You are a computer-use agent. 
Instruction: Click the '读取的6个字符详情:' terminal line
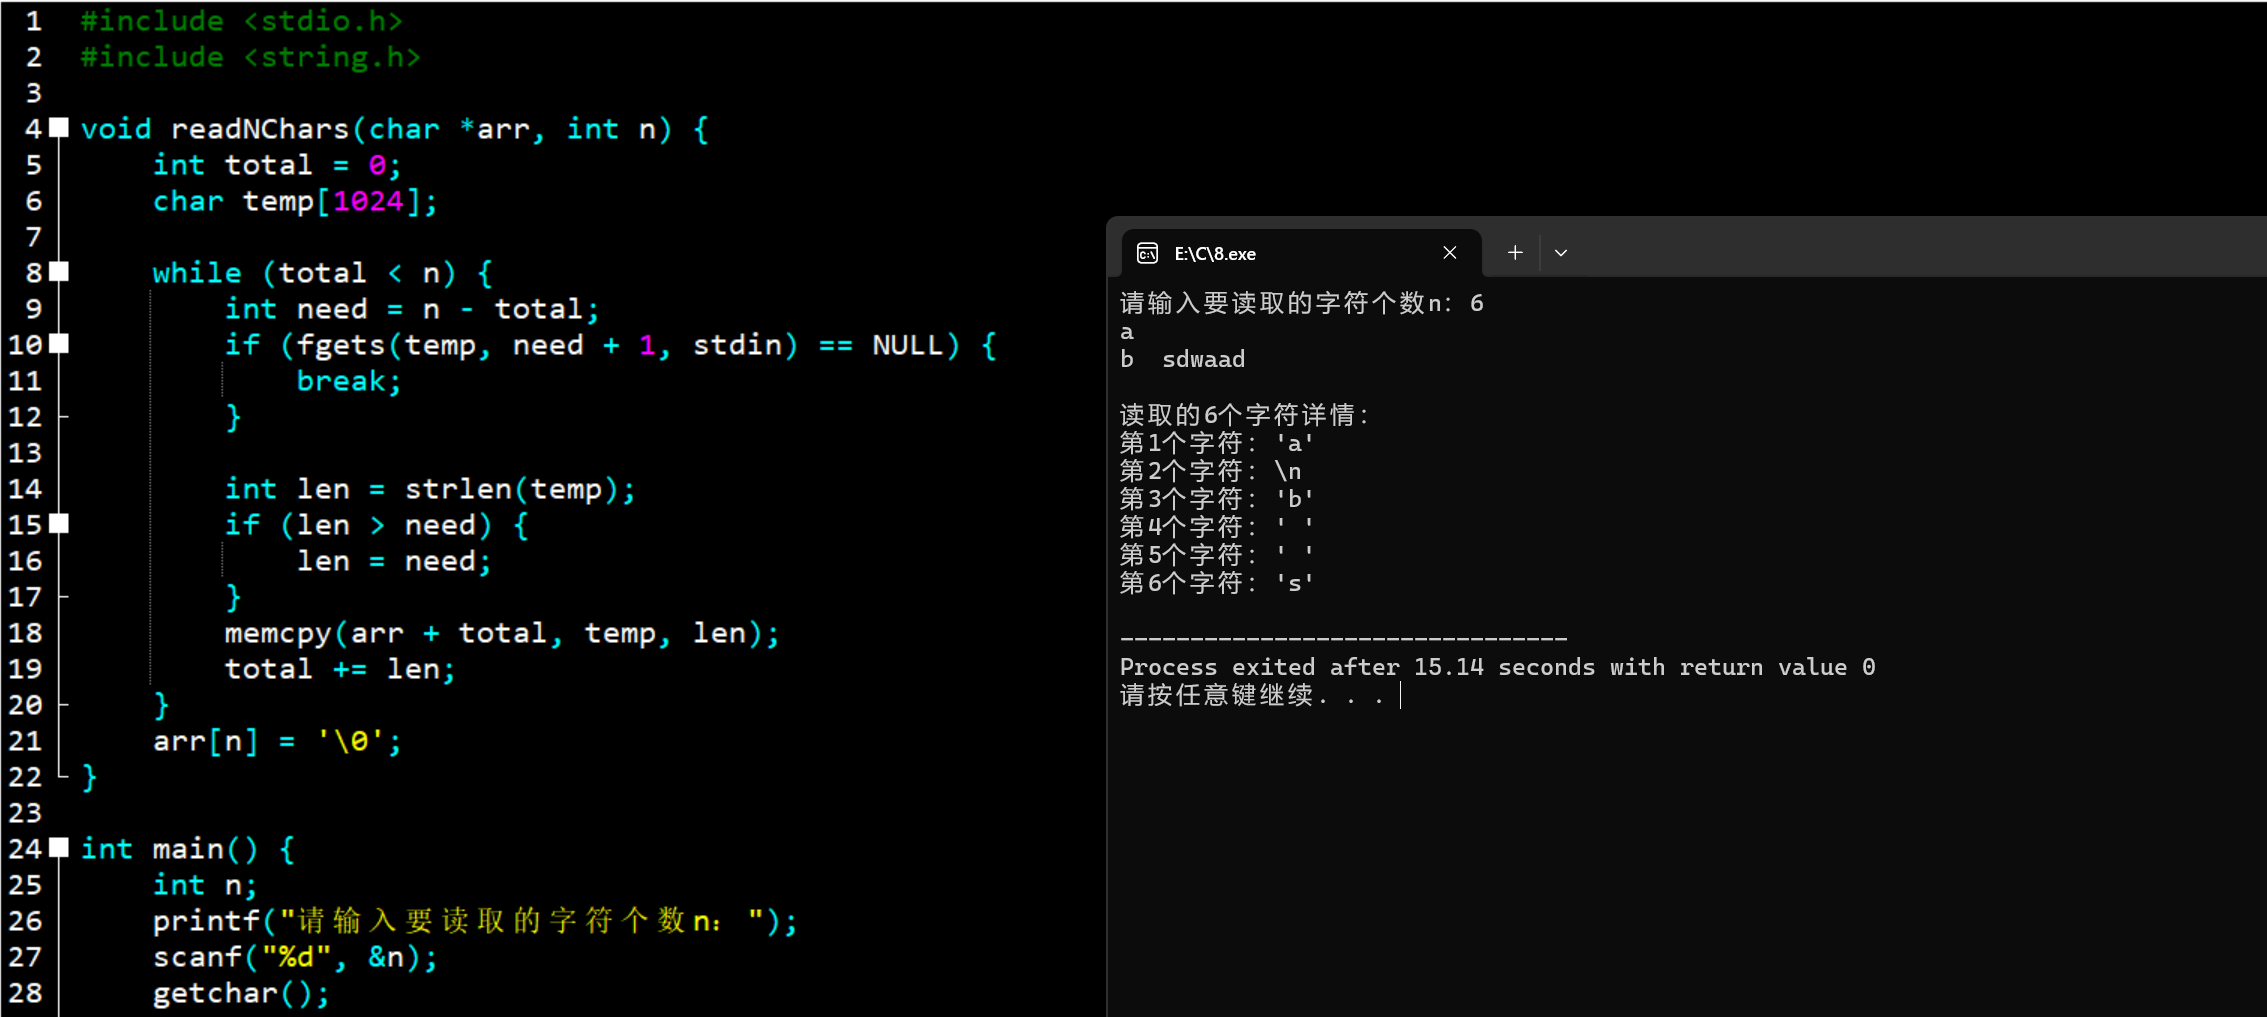pyautogui.click(x=1244, y=415)
